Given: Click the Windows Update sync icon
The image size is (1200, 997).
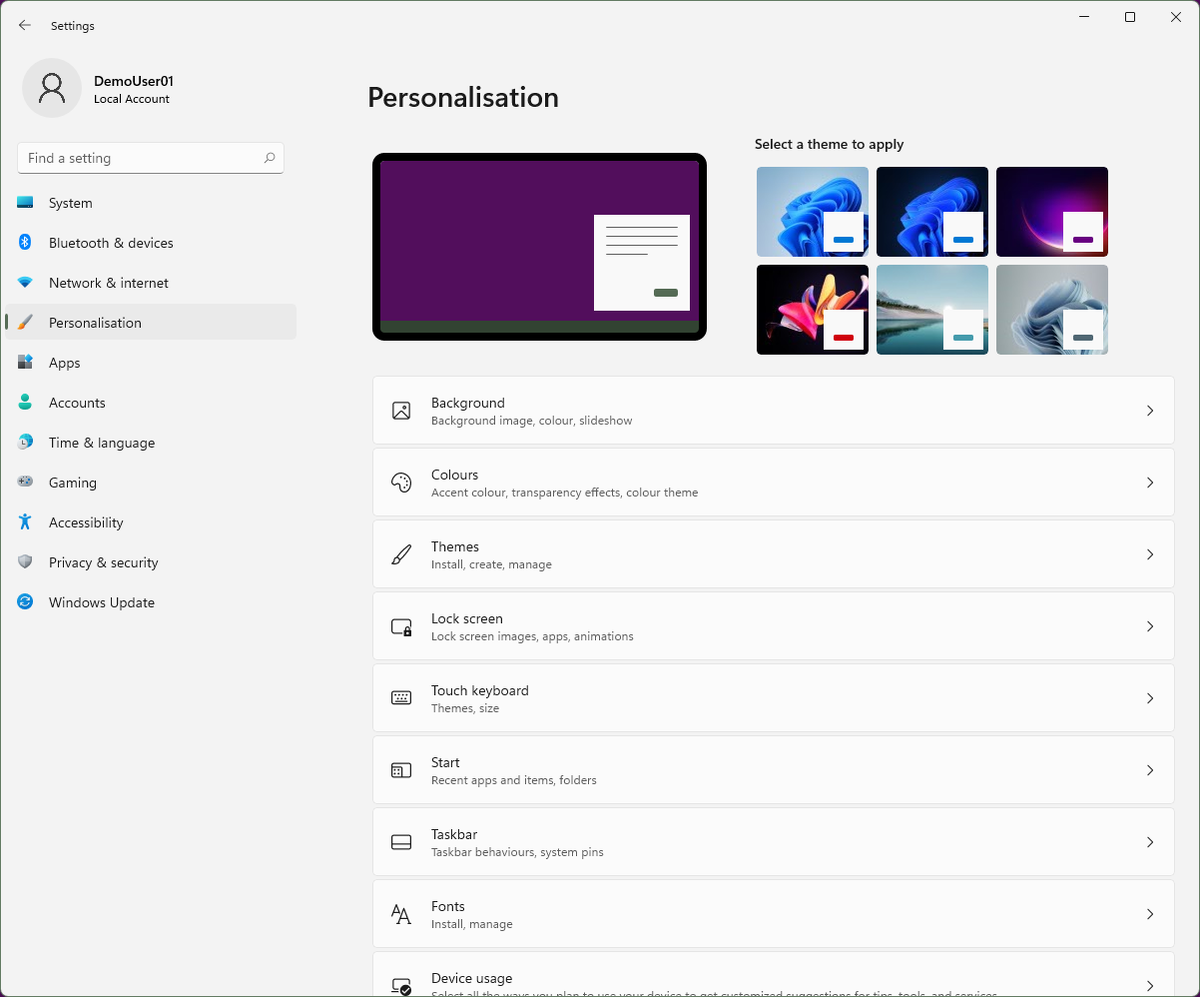Looking at the screenshot, I should point(25,603).
